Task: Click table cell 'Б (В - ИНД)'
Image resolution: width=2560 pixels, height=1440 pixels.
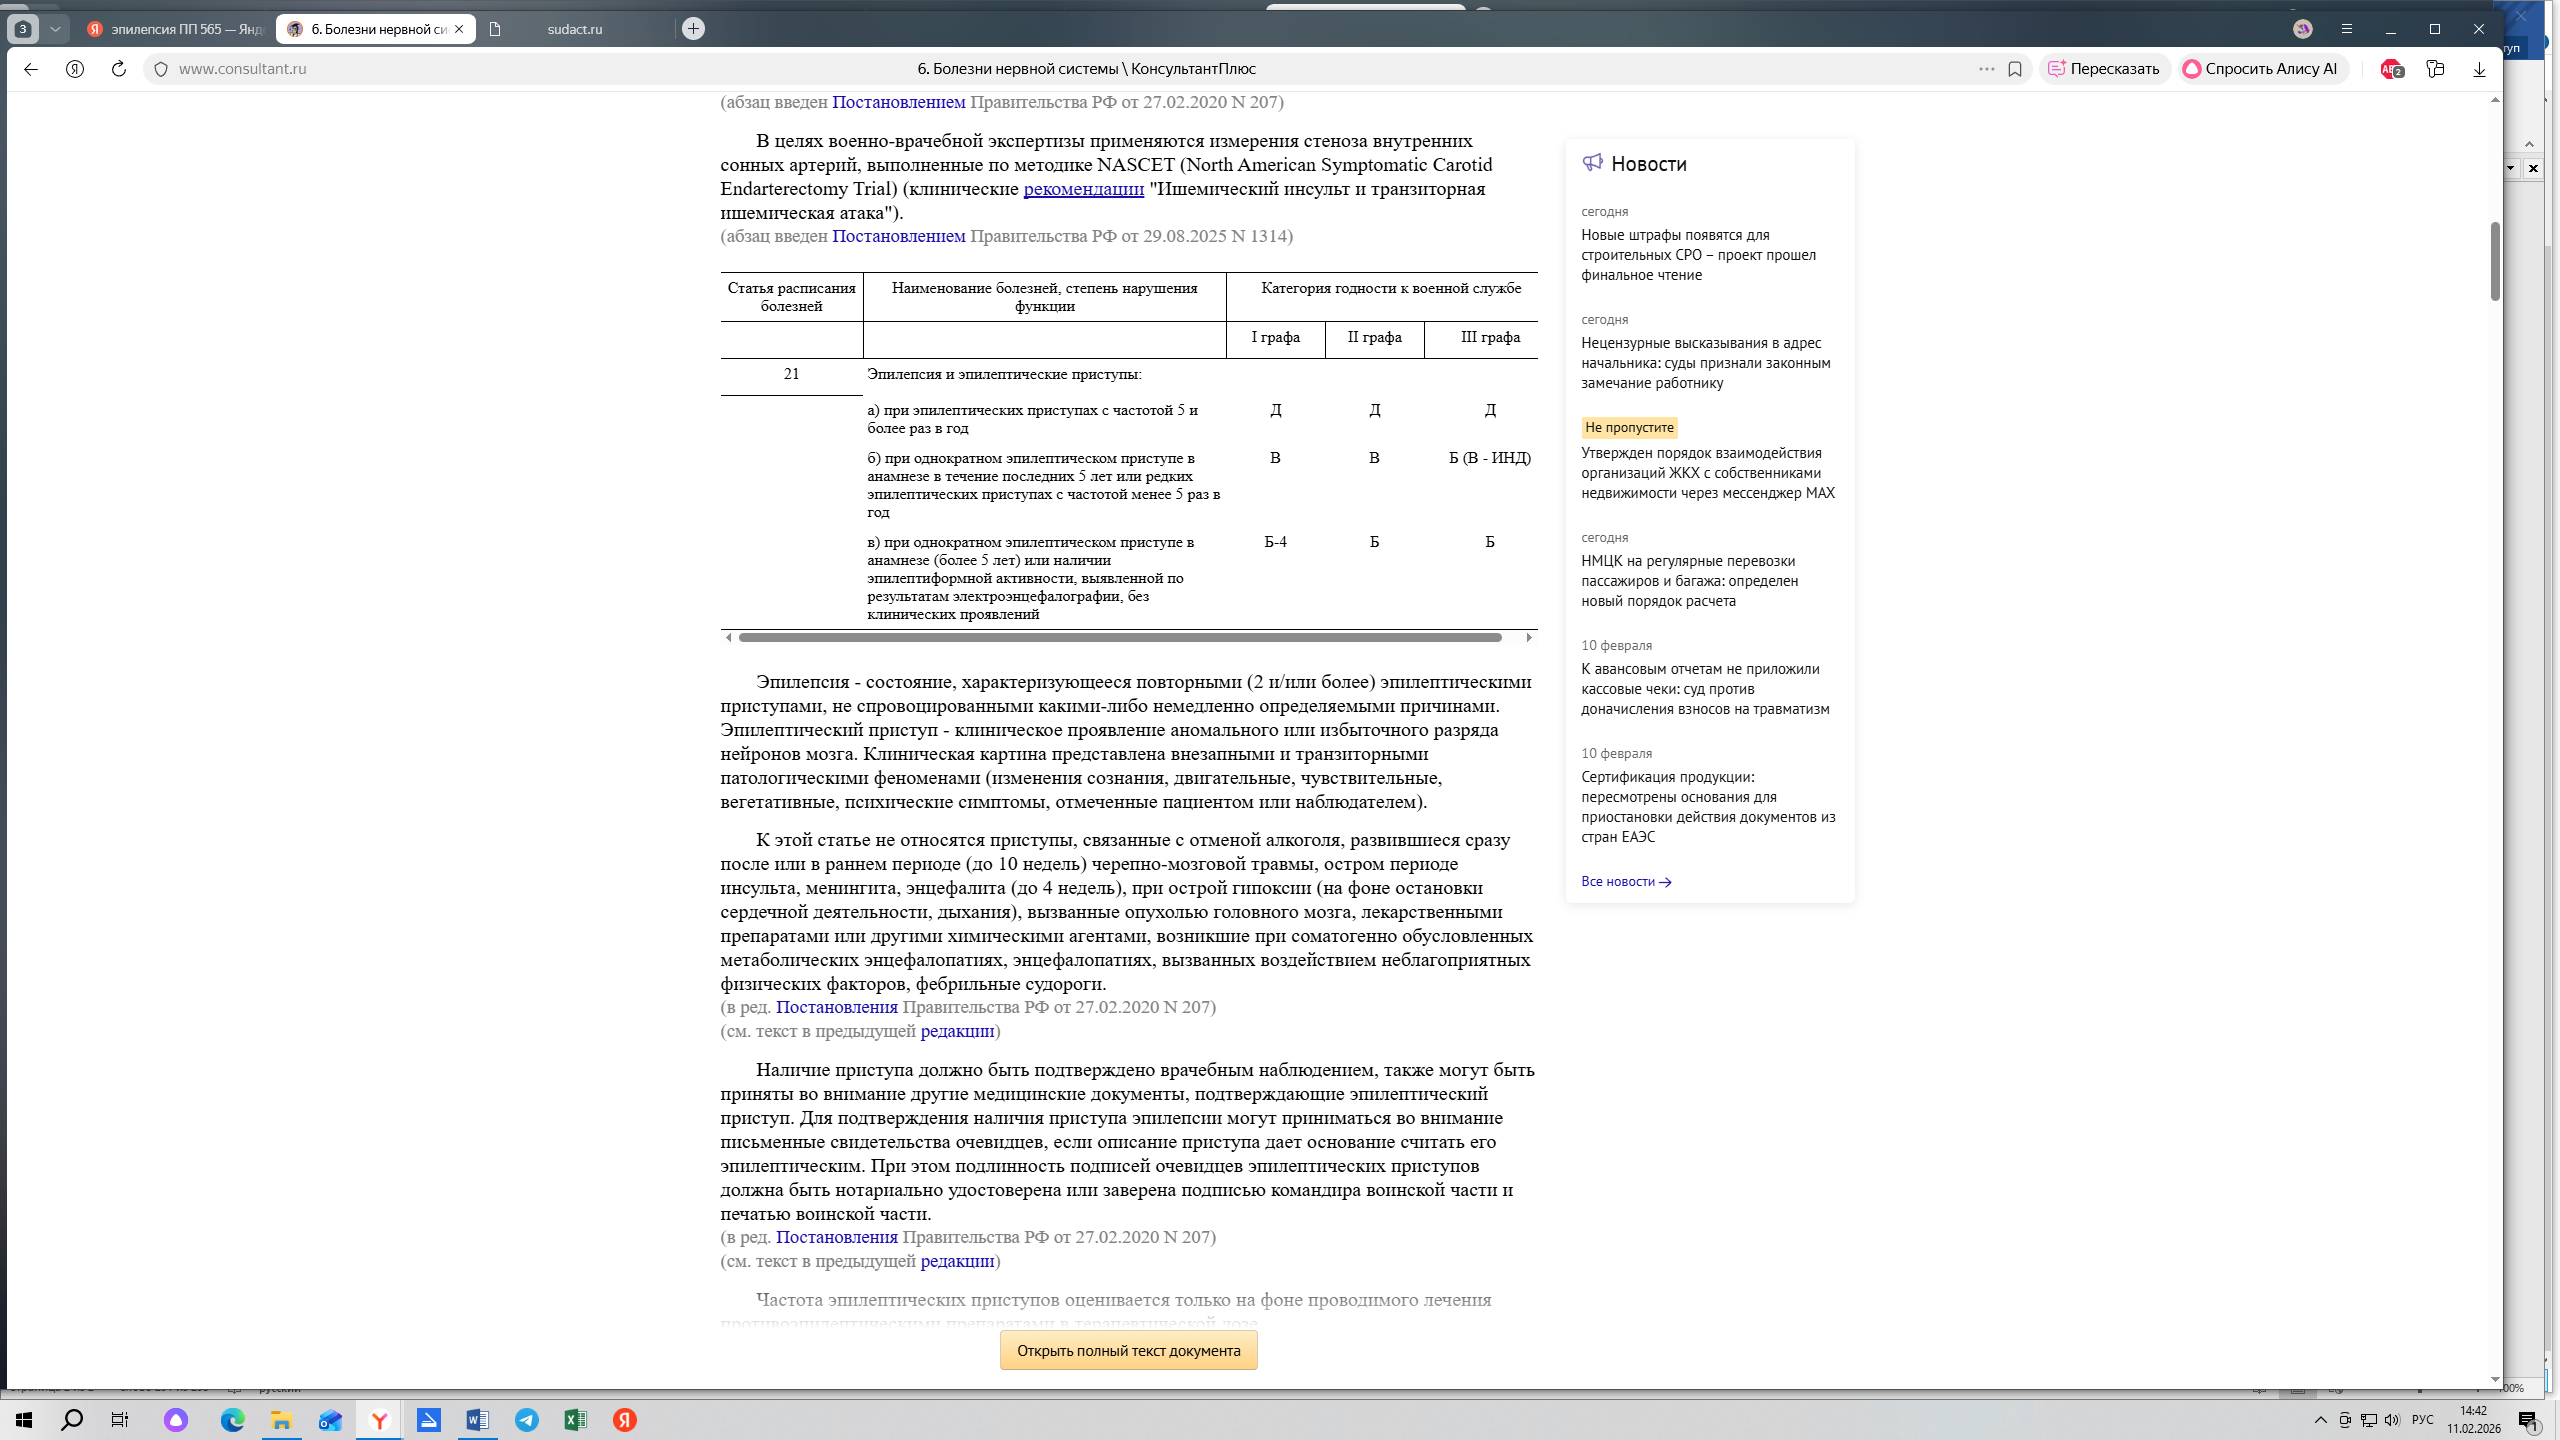Action: click(1489, 458)
